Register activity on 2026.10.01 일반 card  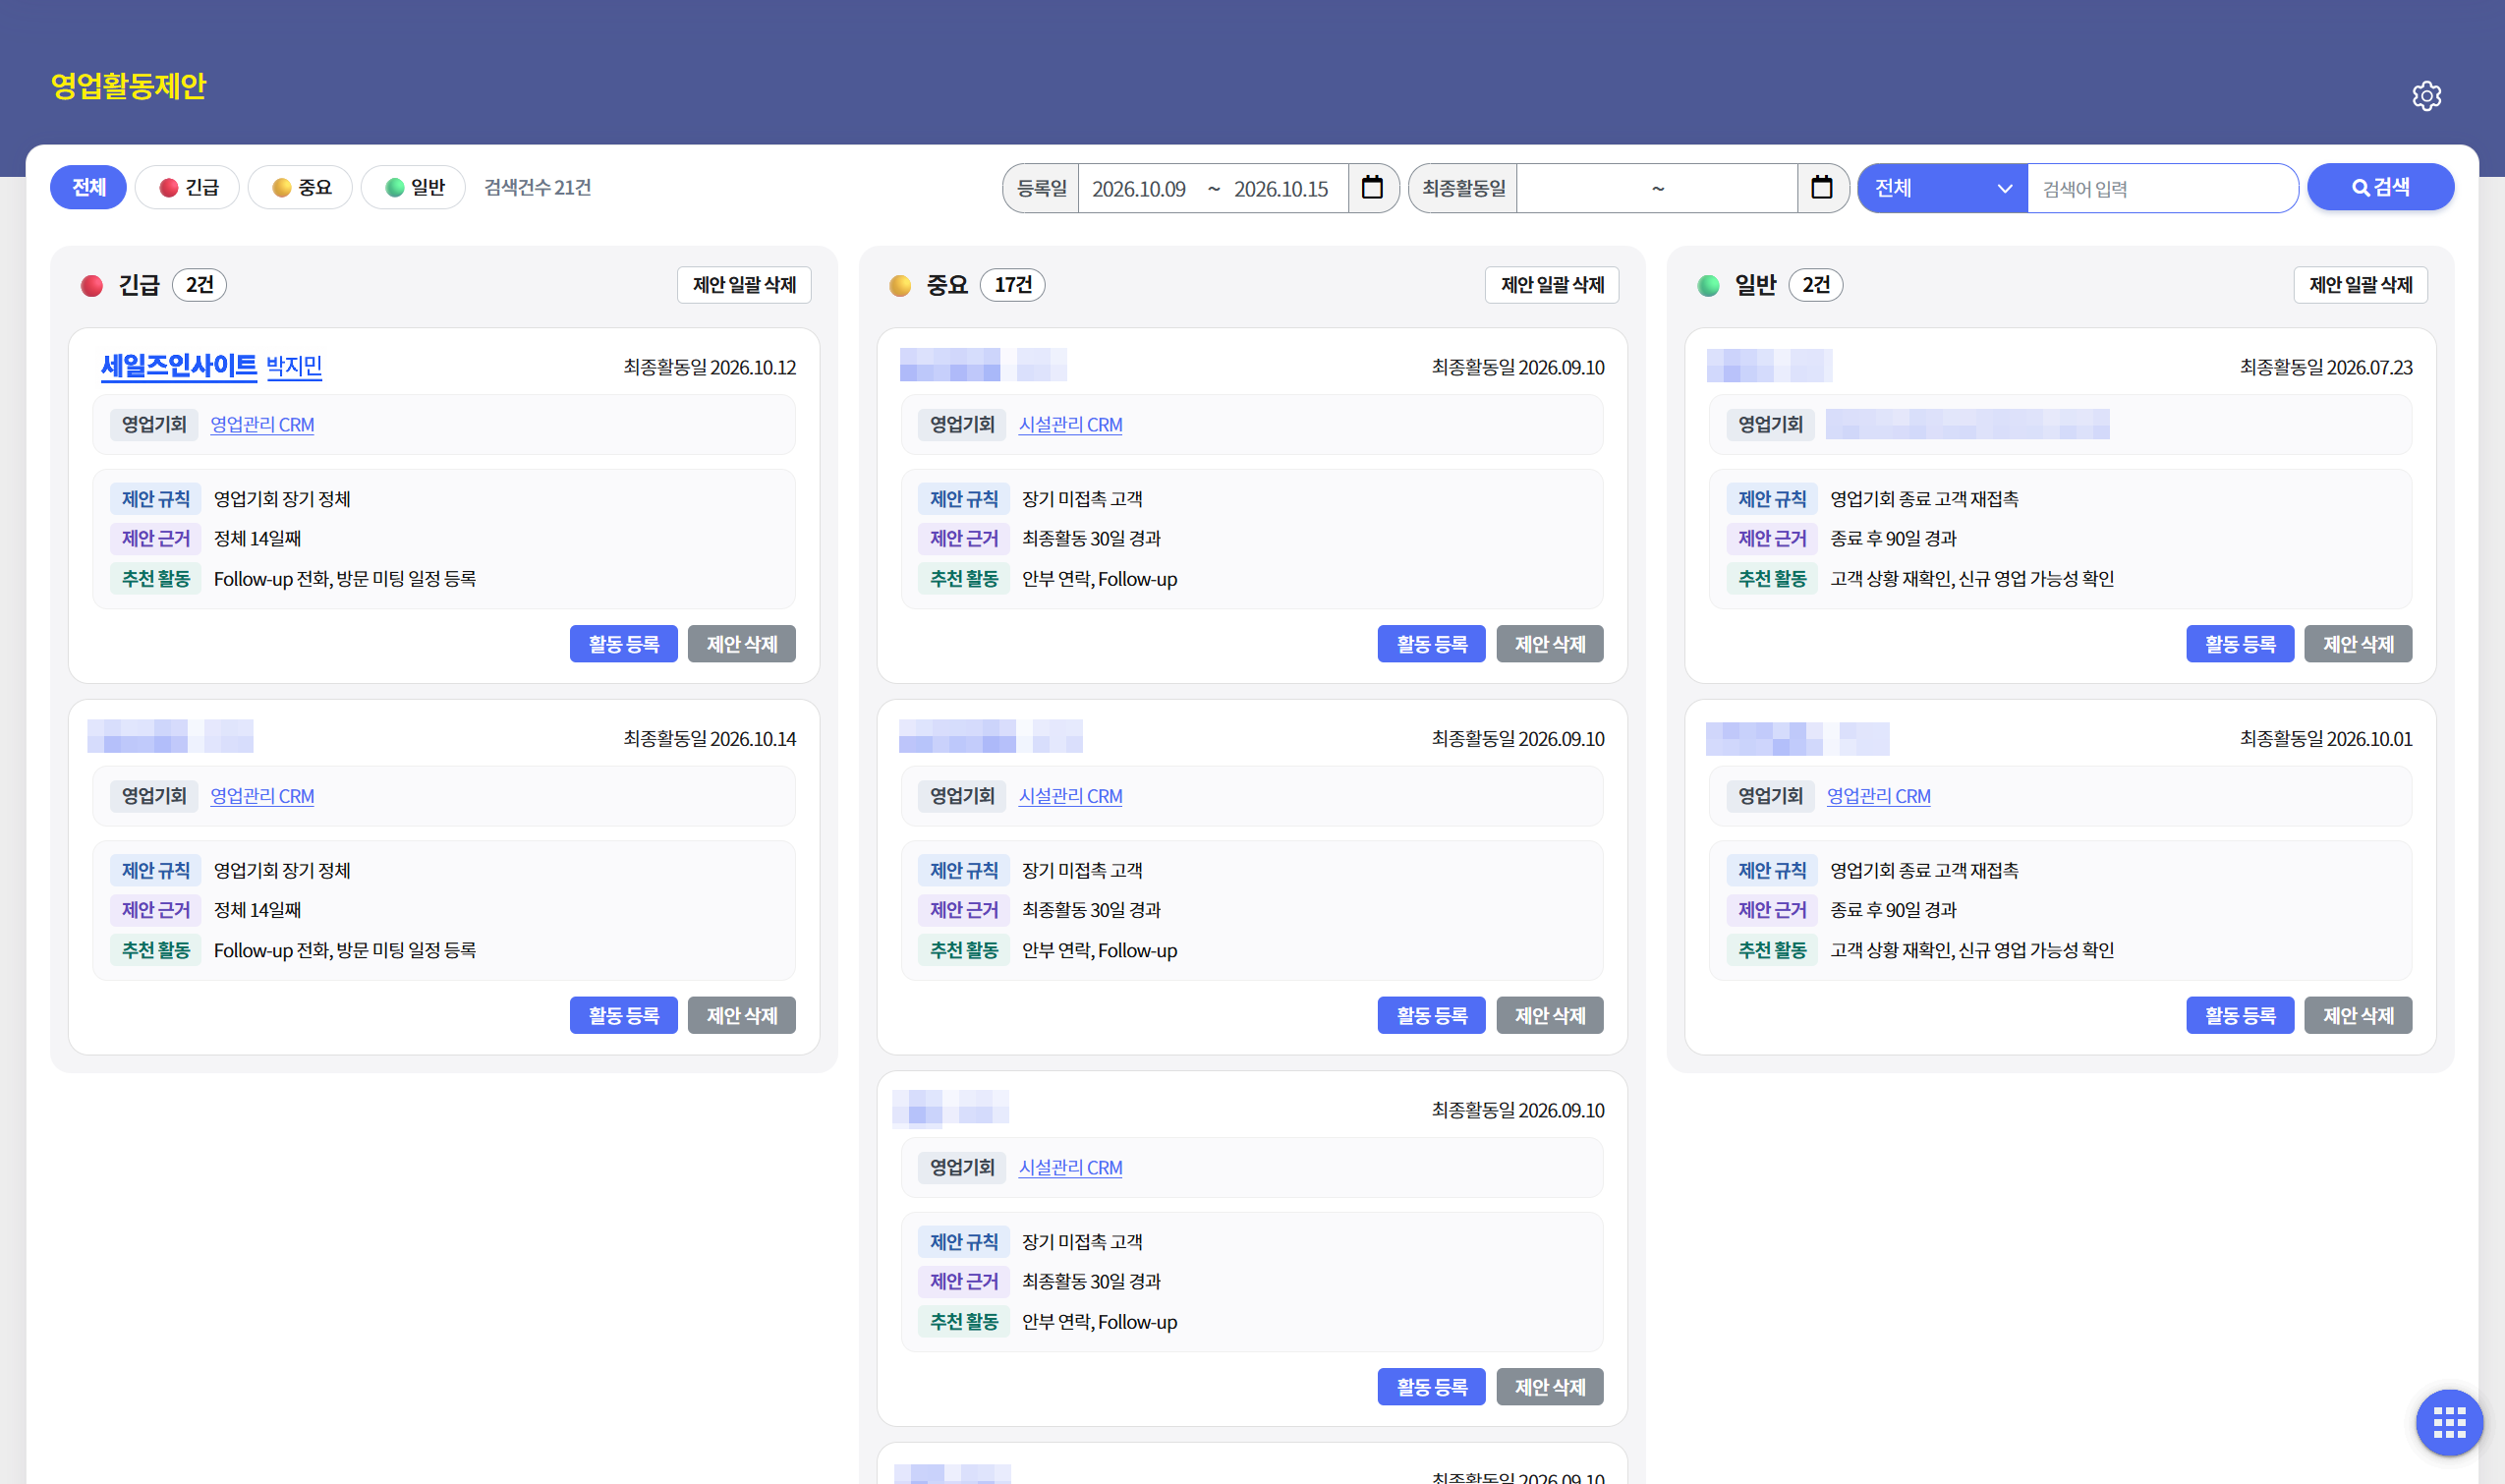tap(2240, 1015)
